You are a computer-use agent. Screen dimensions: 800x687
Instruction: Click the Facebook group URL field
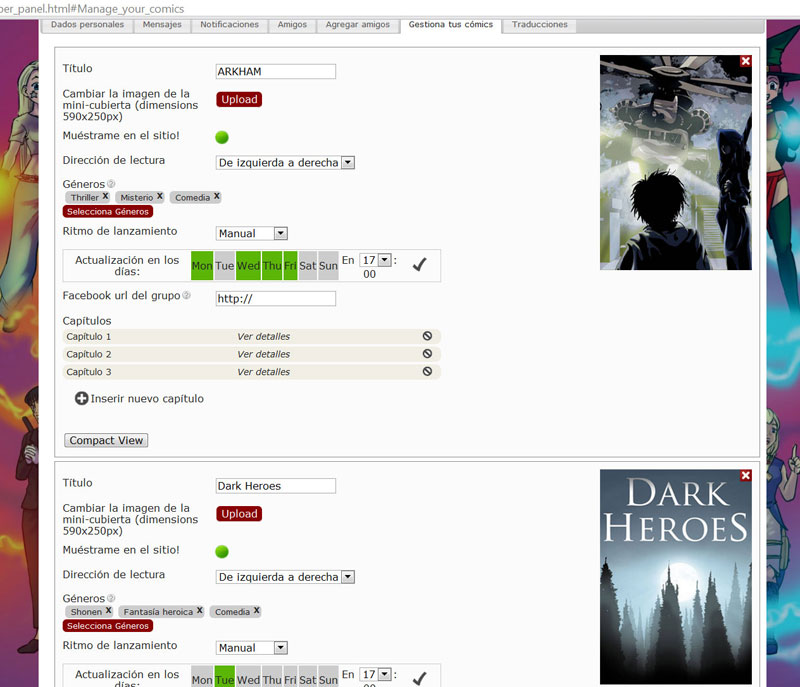[276, 299]
